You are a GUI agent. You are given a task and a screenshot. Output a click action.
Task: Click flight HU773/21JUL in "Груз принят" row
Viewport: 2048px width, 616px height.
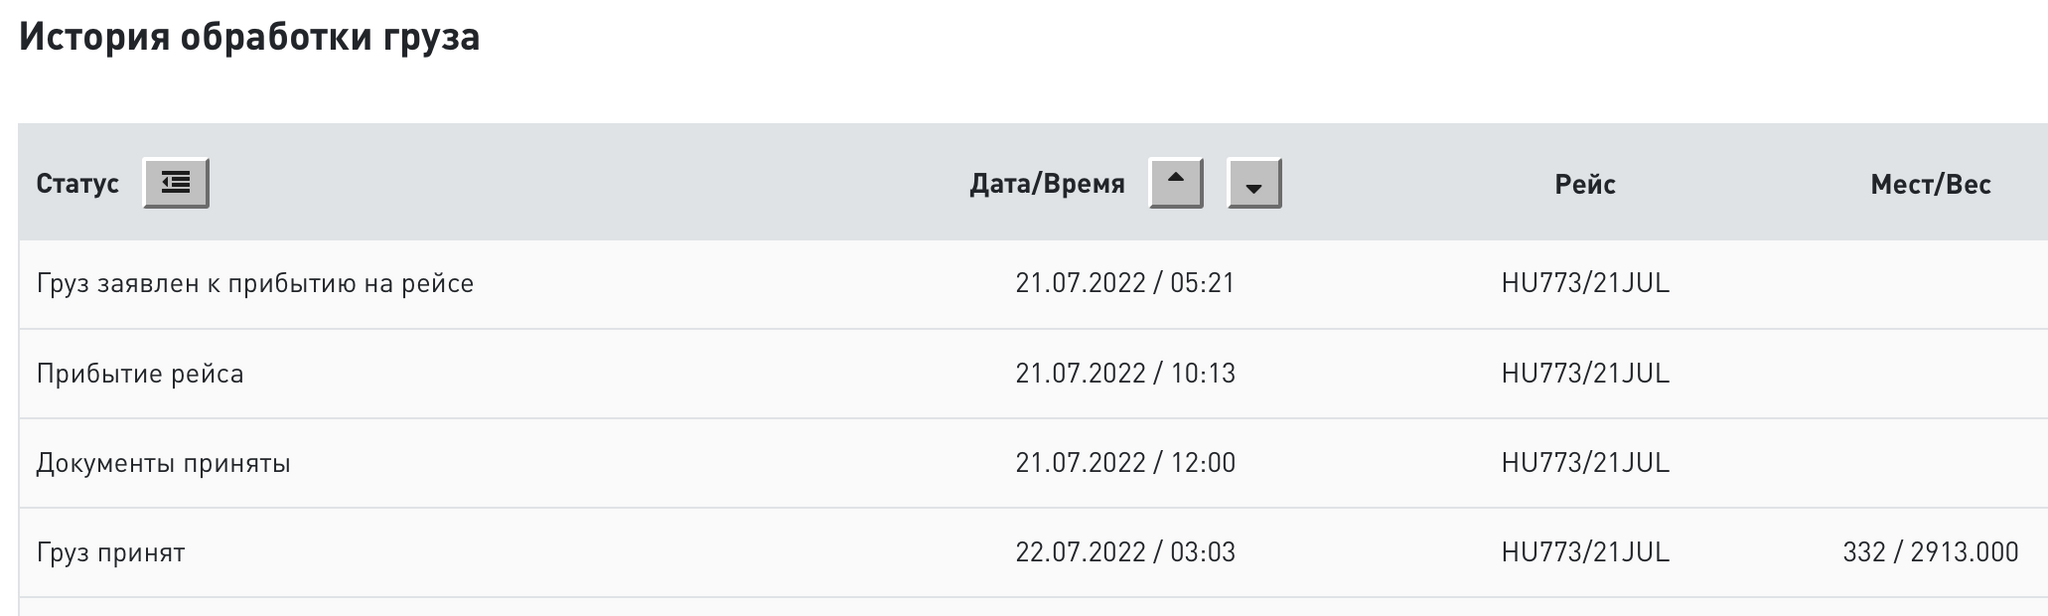click(x=1585, y=552)
